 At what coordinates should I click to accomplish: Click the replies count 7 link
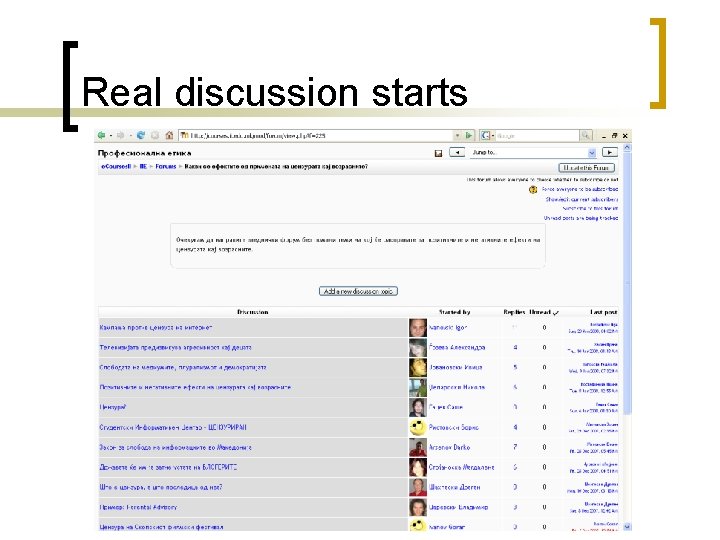[515, 447]
